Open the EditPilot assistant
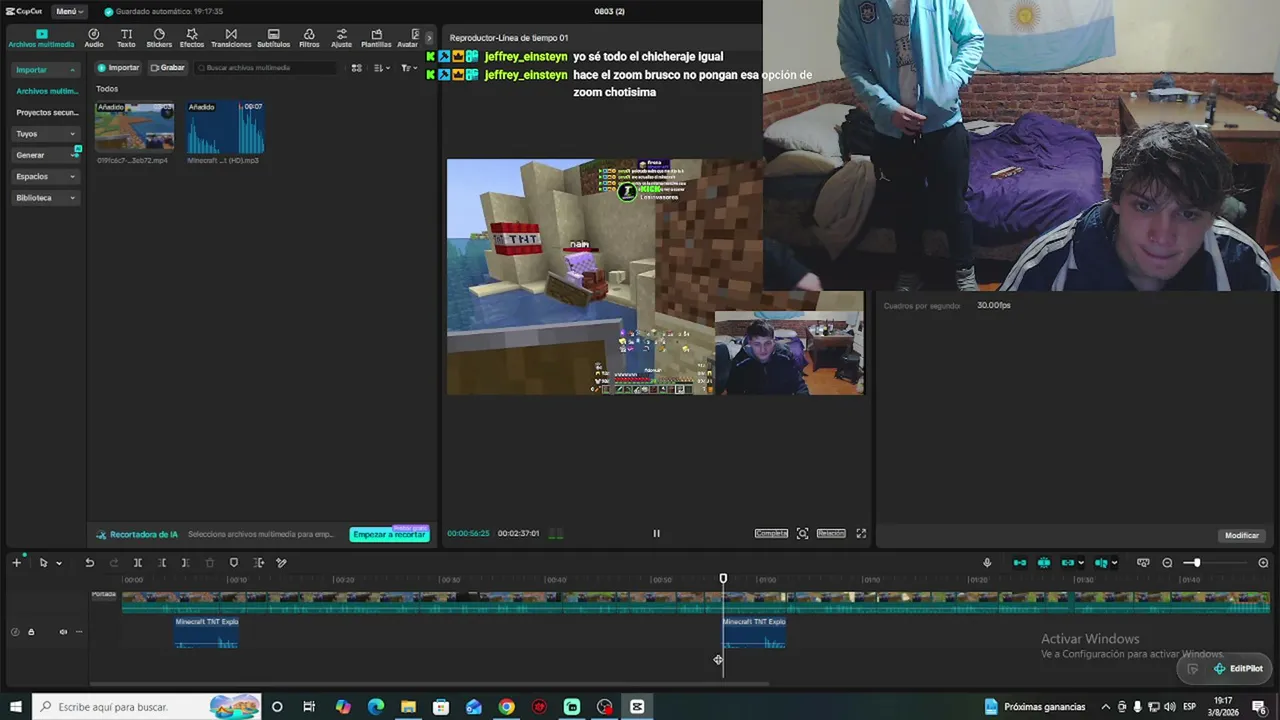 pos(1238,669)
